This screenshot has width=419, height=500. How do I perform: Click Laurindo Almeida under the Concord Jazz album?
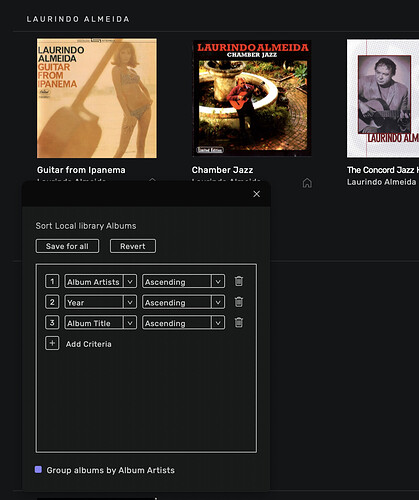(x=381, y=182)
